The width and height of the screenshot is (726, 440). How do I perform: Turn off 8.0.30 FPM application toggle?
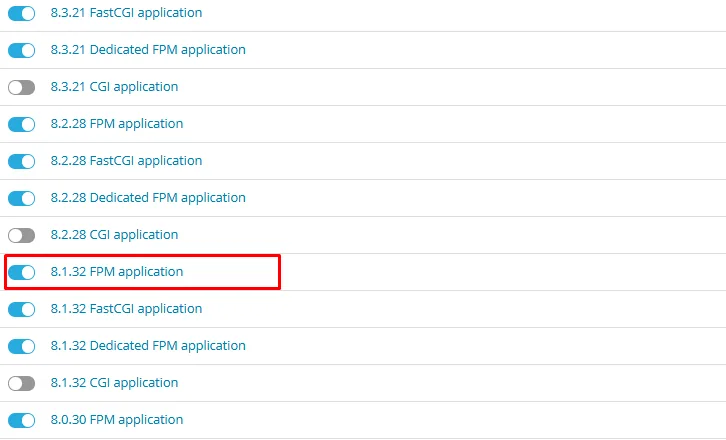[x=21, y=420]
